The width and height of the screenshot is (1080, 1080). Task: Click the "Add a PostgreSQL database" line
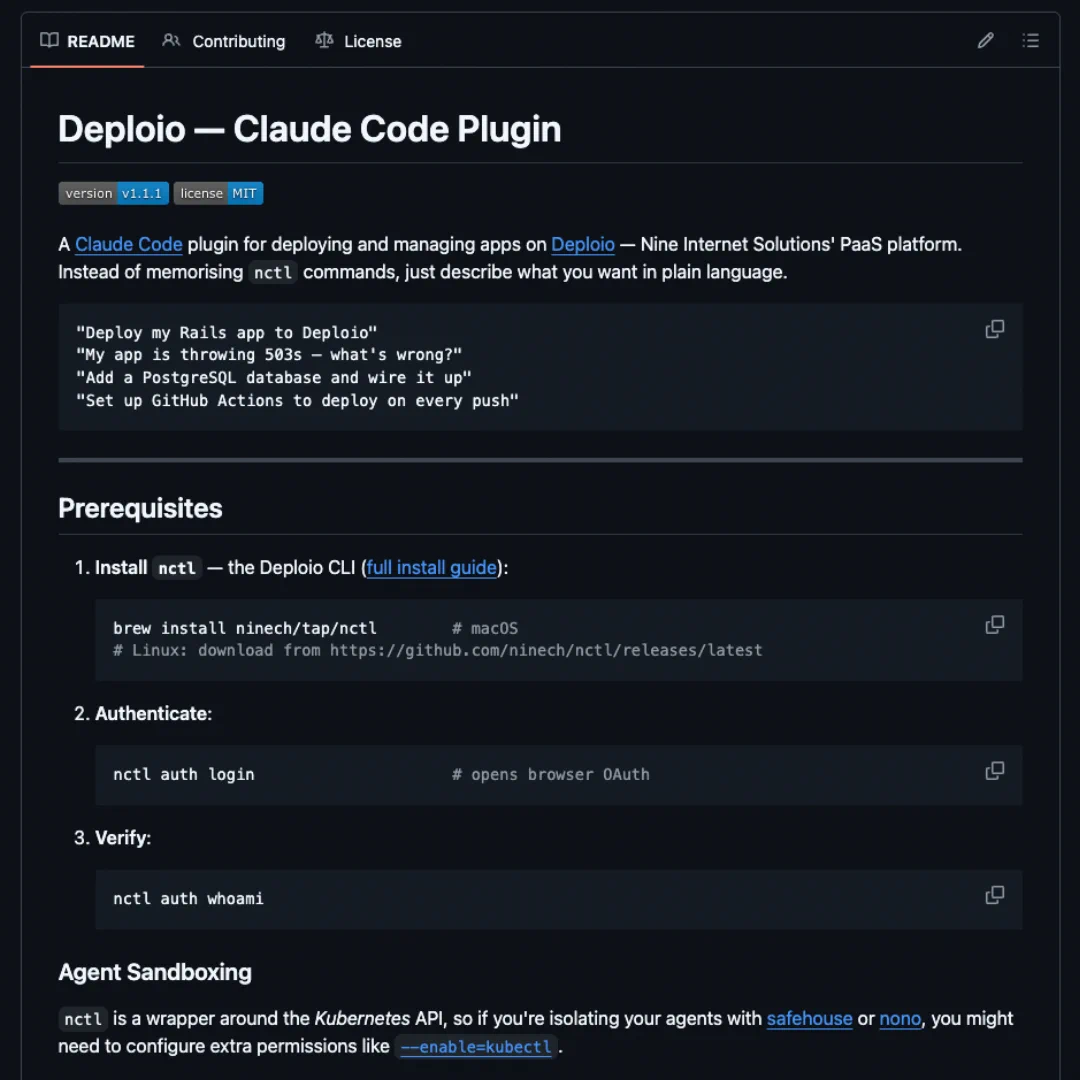(273, 377)
